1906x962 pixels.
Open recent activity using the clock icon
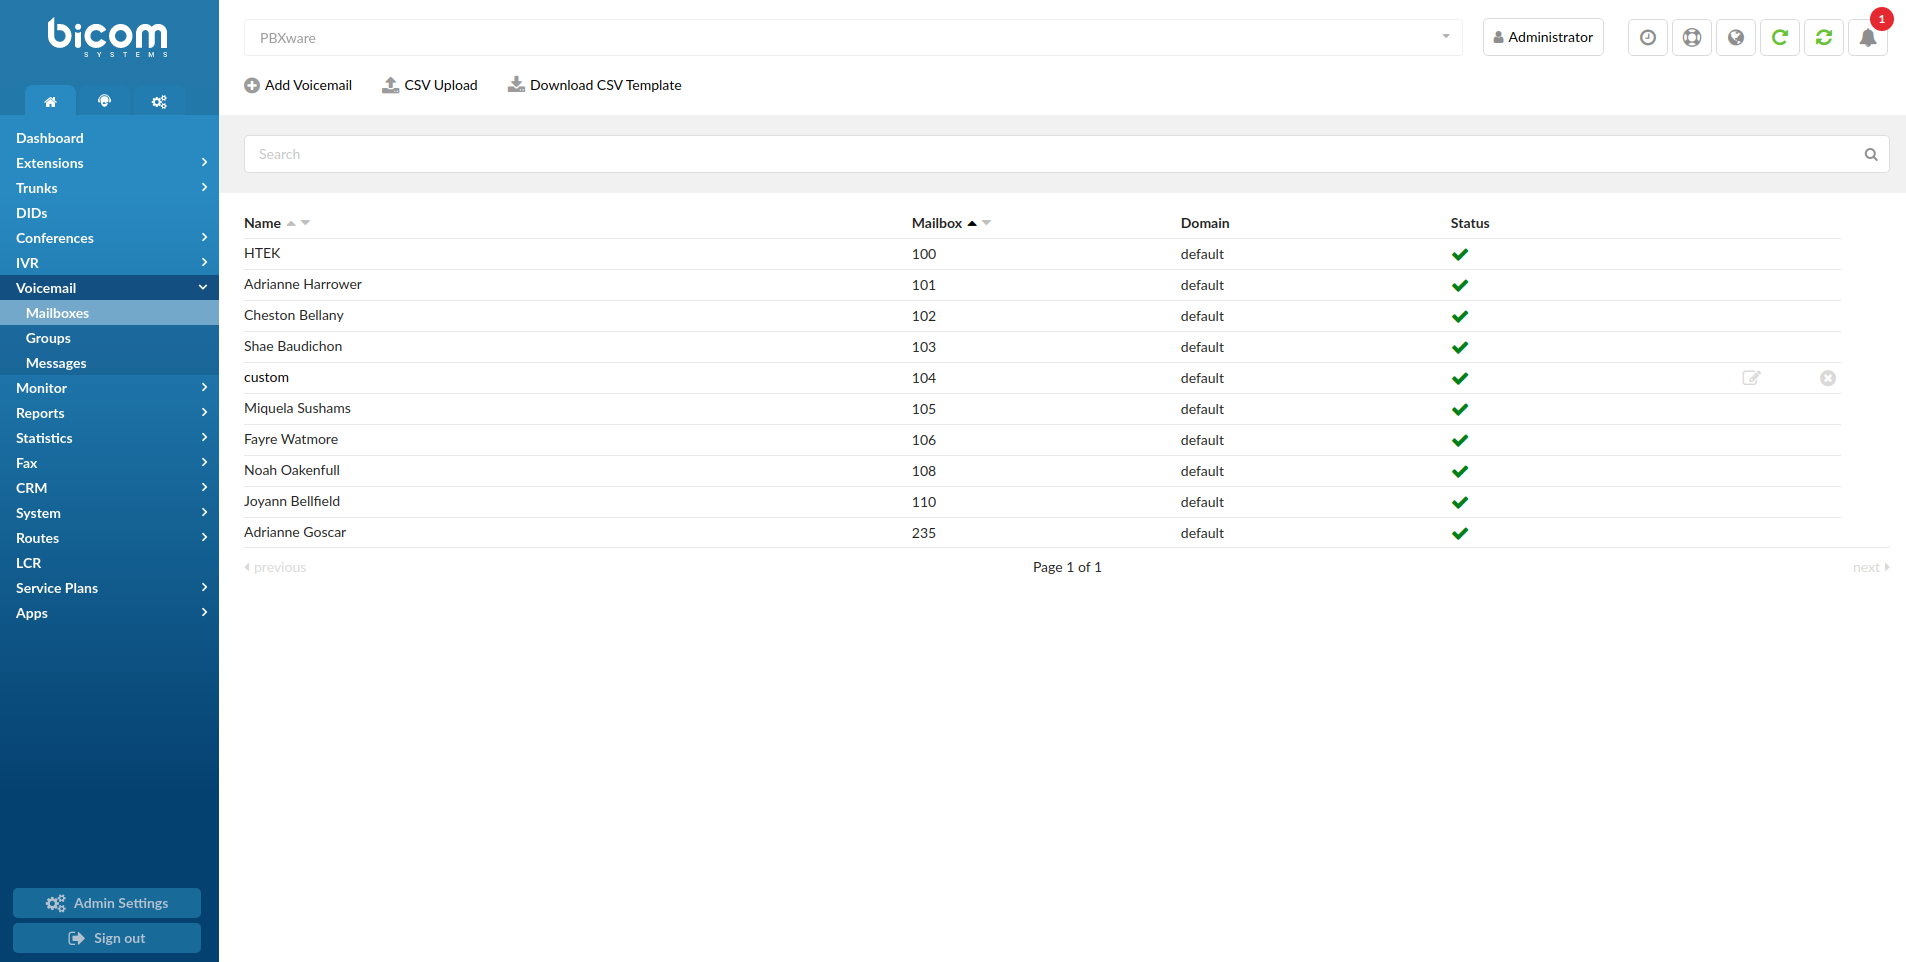point(1647,37)
